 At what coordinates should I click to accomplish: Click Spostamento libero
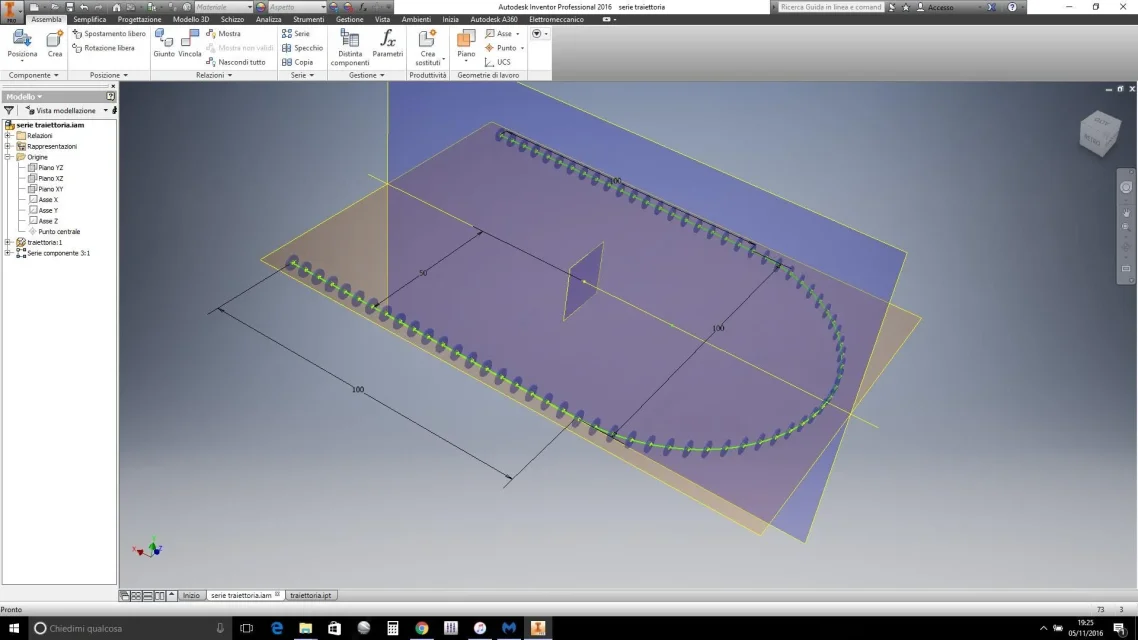[x=109, y=33]
